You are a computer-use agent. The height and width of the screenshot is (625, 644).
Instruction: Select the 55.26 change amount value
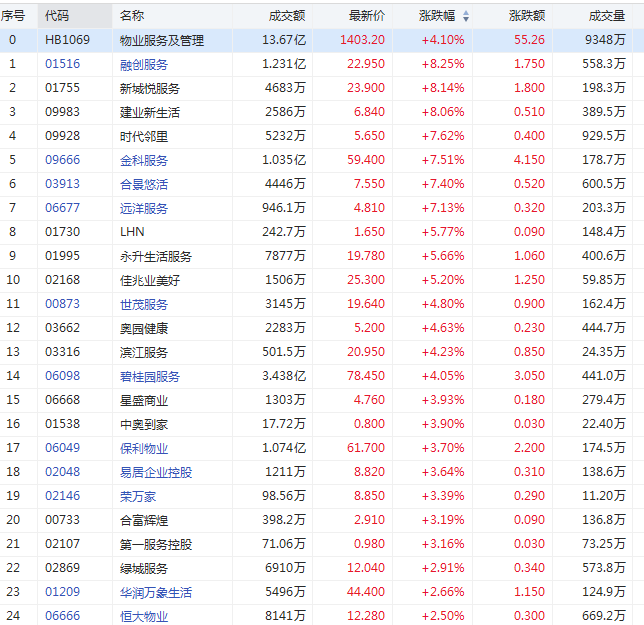pos(529,40)
